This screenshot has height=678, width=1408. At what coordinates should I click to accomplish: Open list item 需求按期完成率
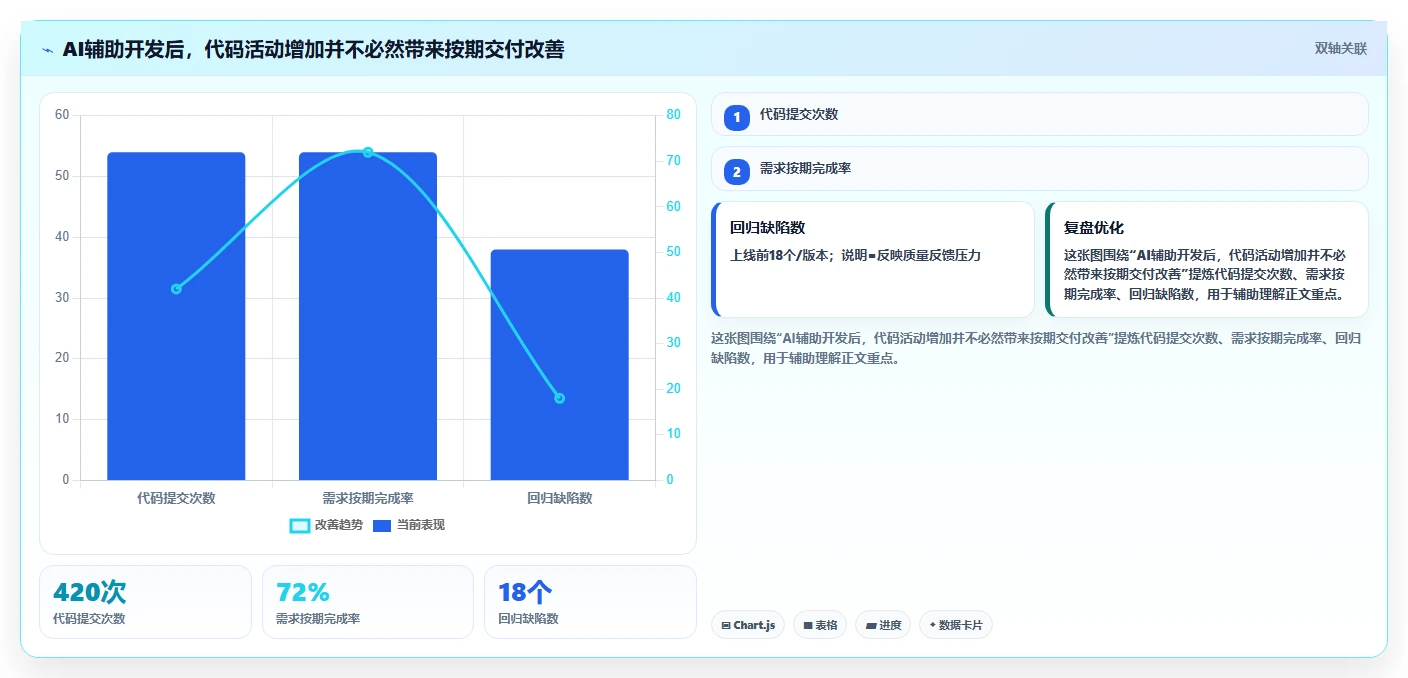[1039, 168]
